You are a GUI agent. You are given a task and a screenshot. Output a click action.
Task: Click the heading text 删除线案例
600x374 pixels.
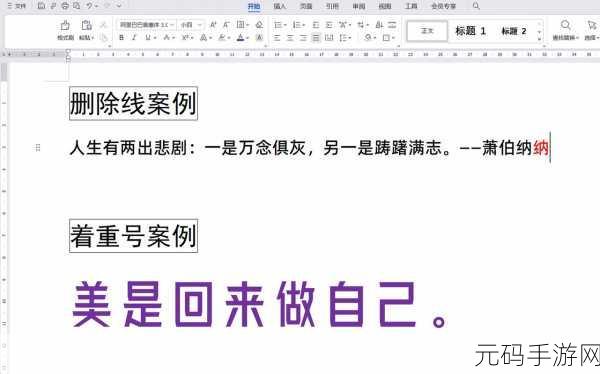(133, 103)
